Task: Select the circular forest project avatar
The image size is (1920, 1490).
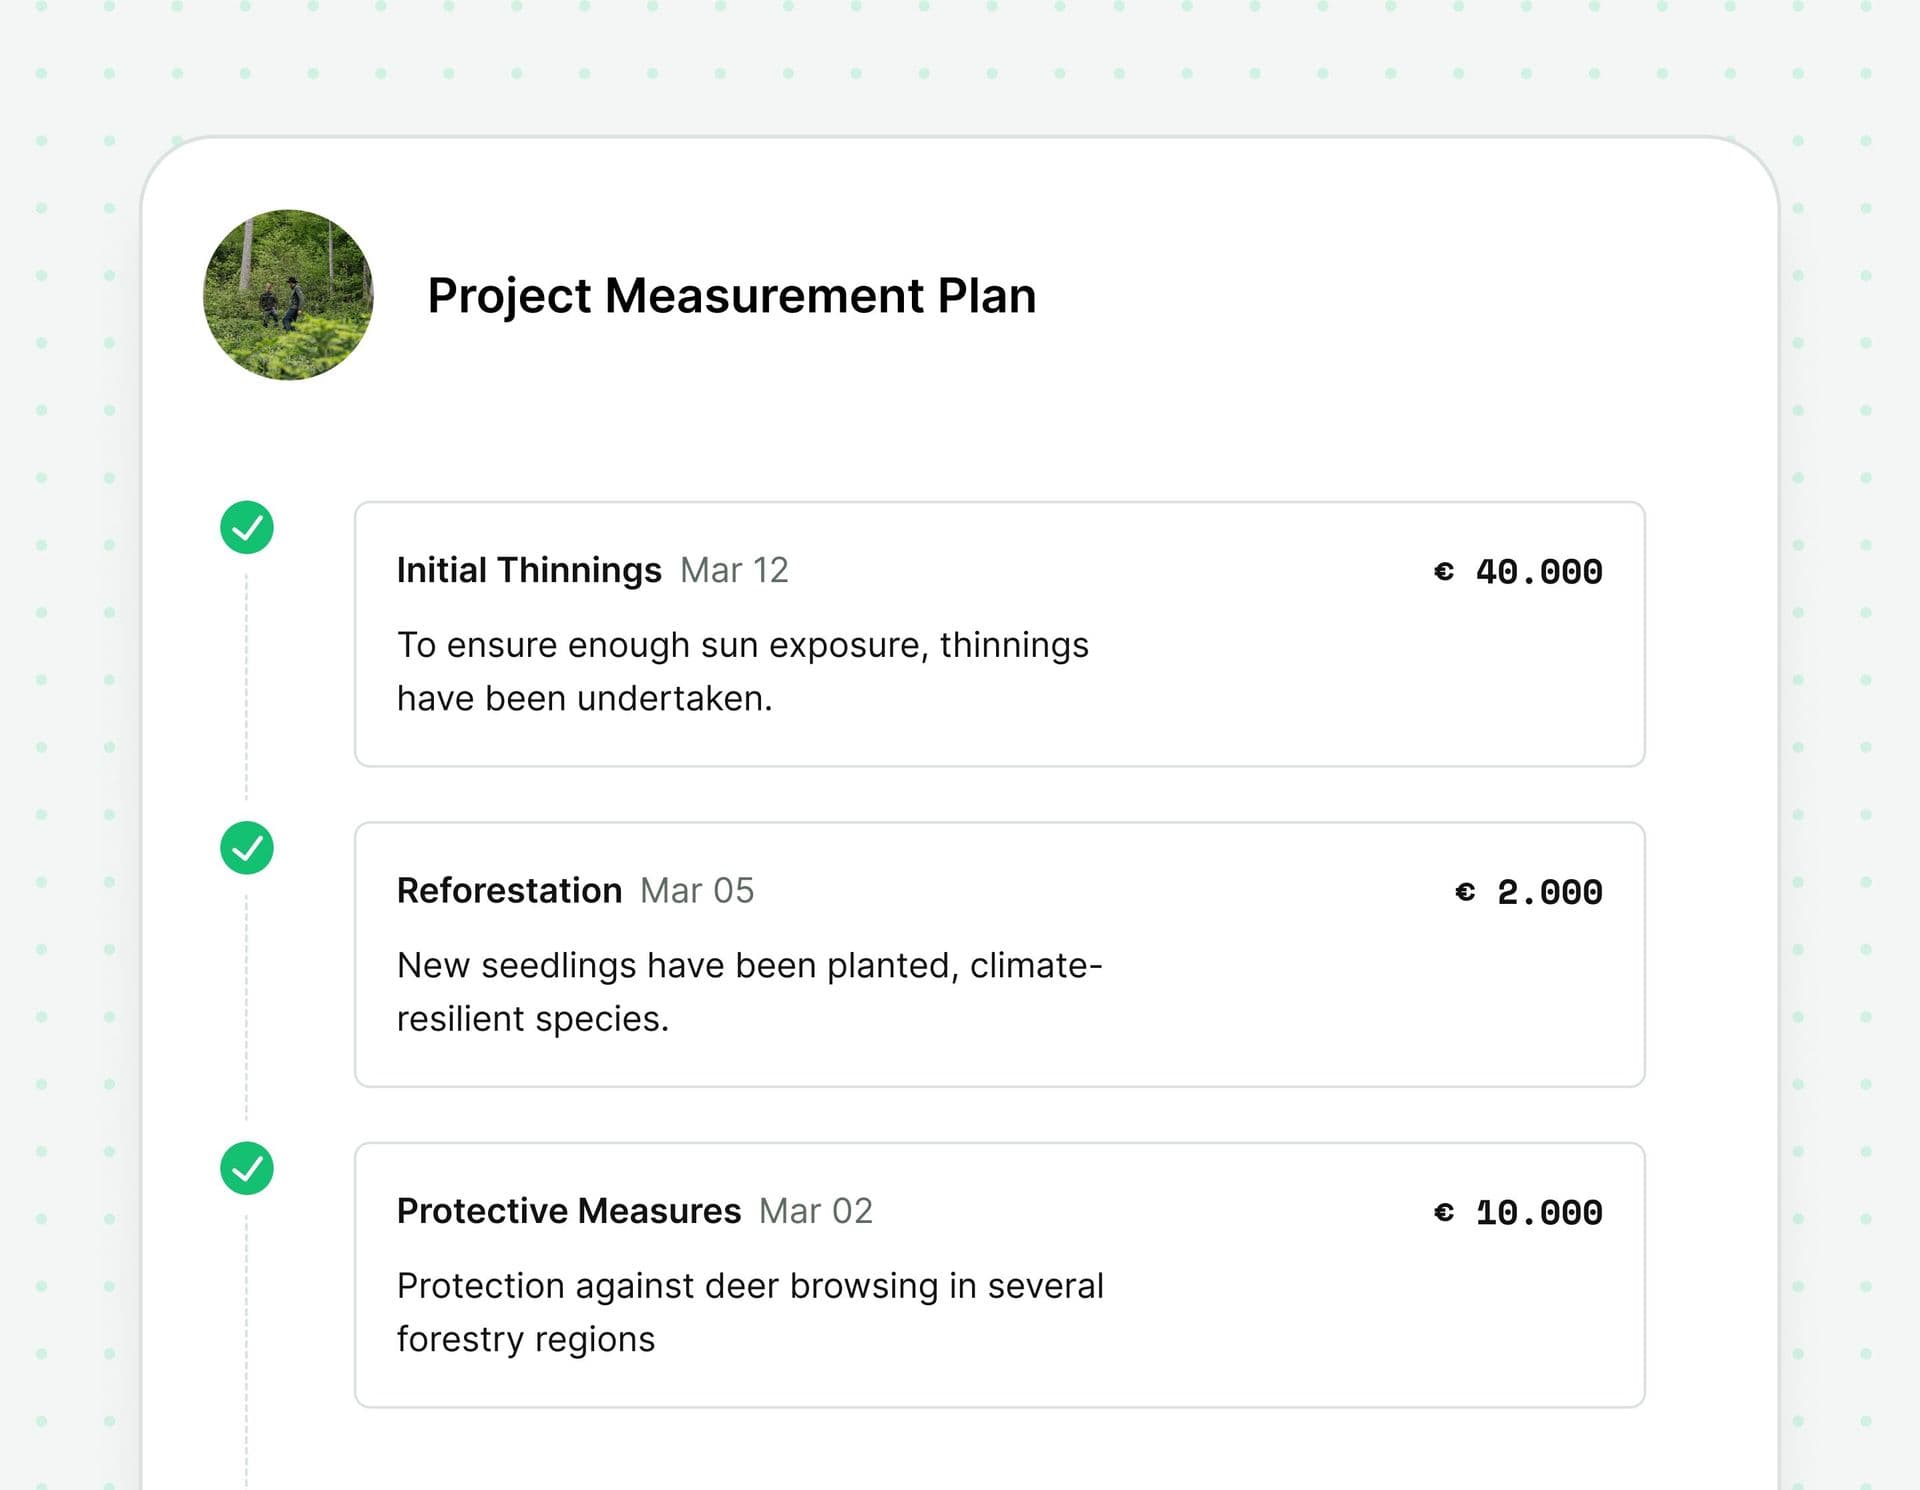Action: click(288, 296)
